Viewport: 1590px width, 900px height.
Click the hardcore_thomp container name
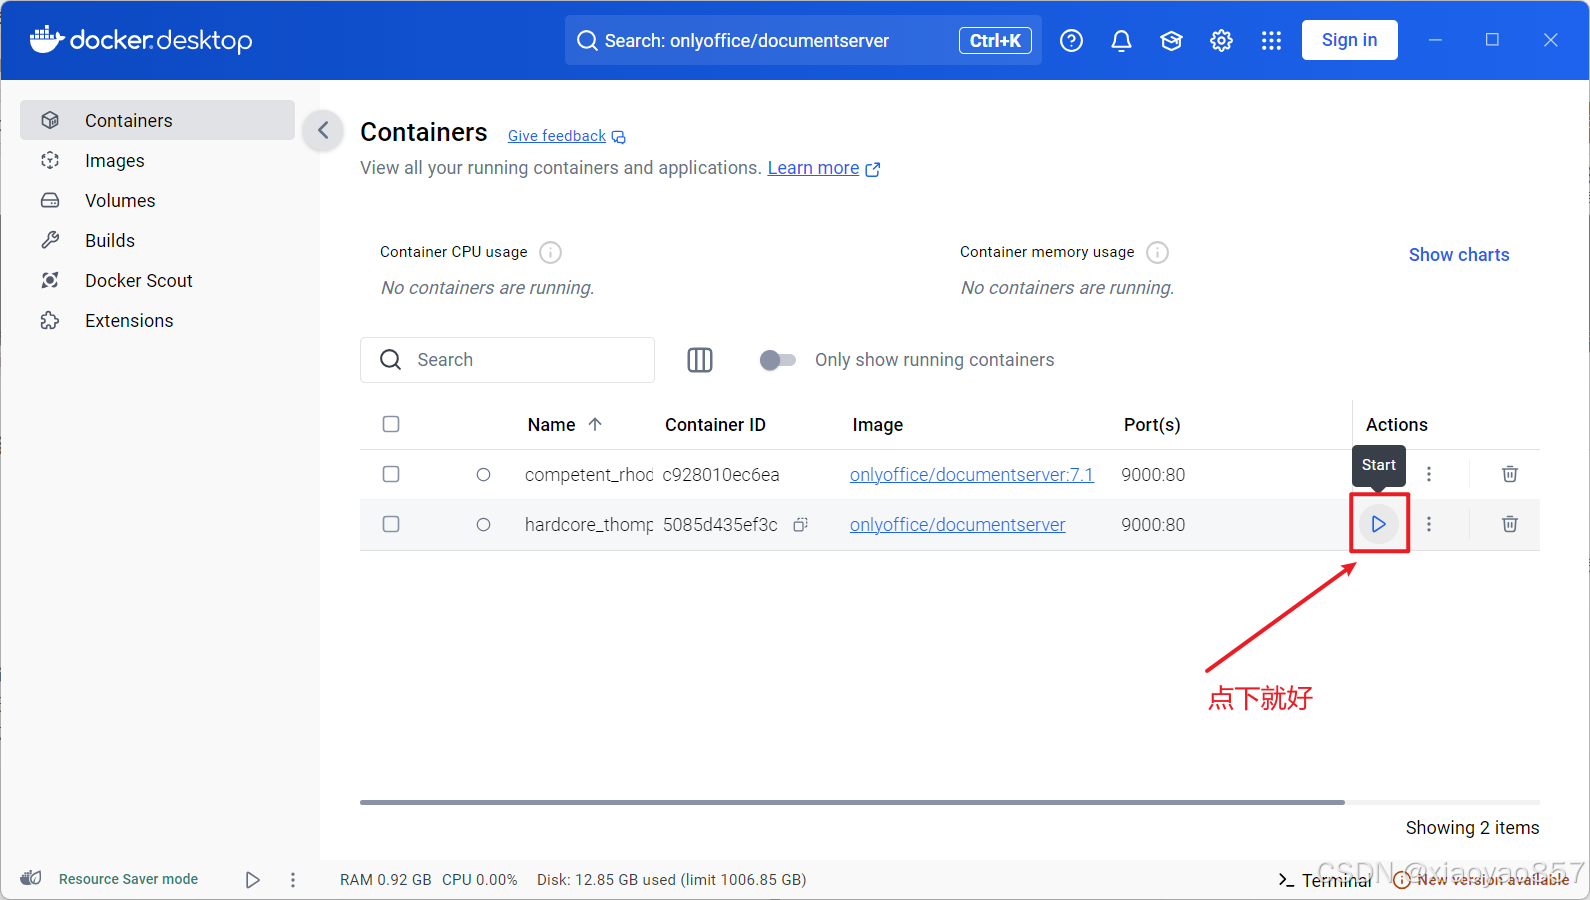[589, 525]
